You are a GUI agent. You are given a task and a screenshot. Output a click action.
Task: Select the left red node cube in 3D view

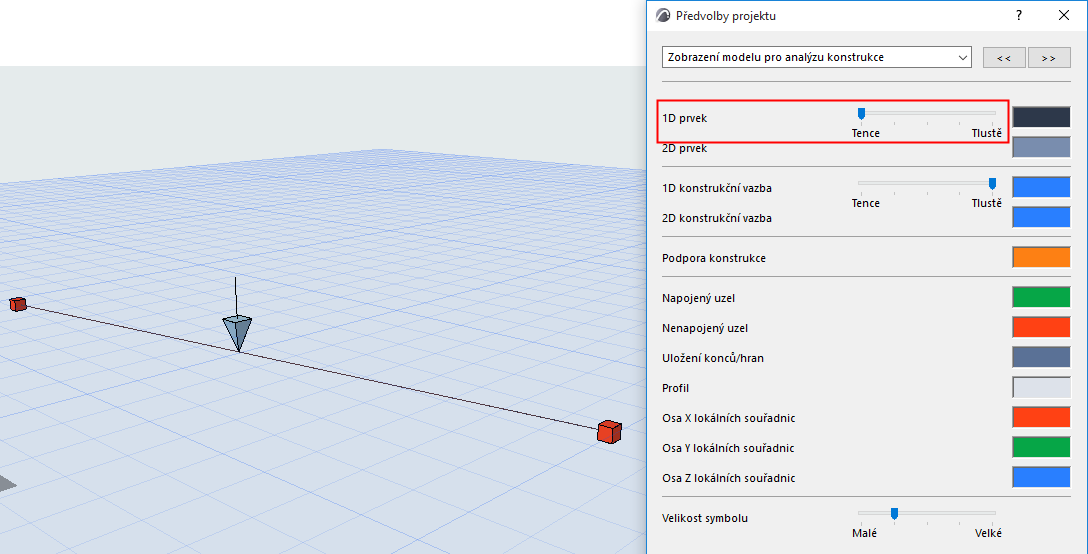(18, 304)
